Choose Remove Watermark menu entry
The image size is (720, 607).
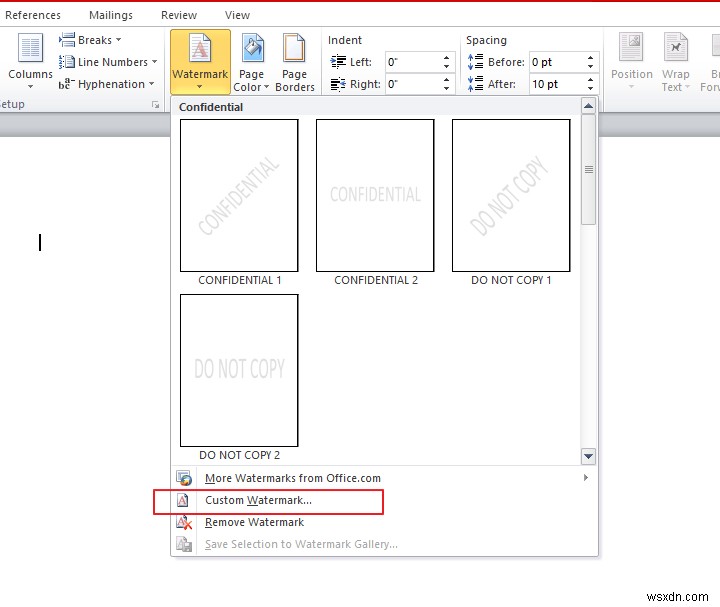[384, 522]
